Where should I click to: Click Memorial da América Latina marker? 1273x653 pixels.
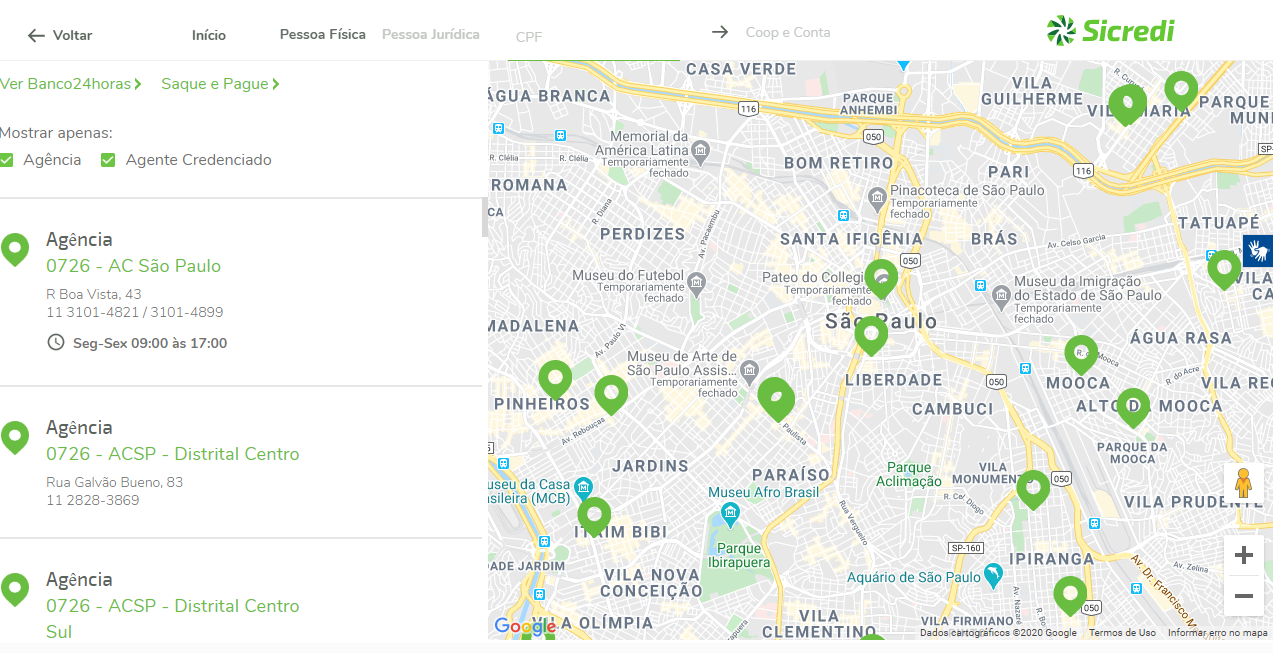[700, 152]
